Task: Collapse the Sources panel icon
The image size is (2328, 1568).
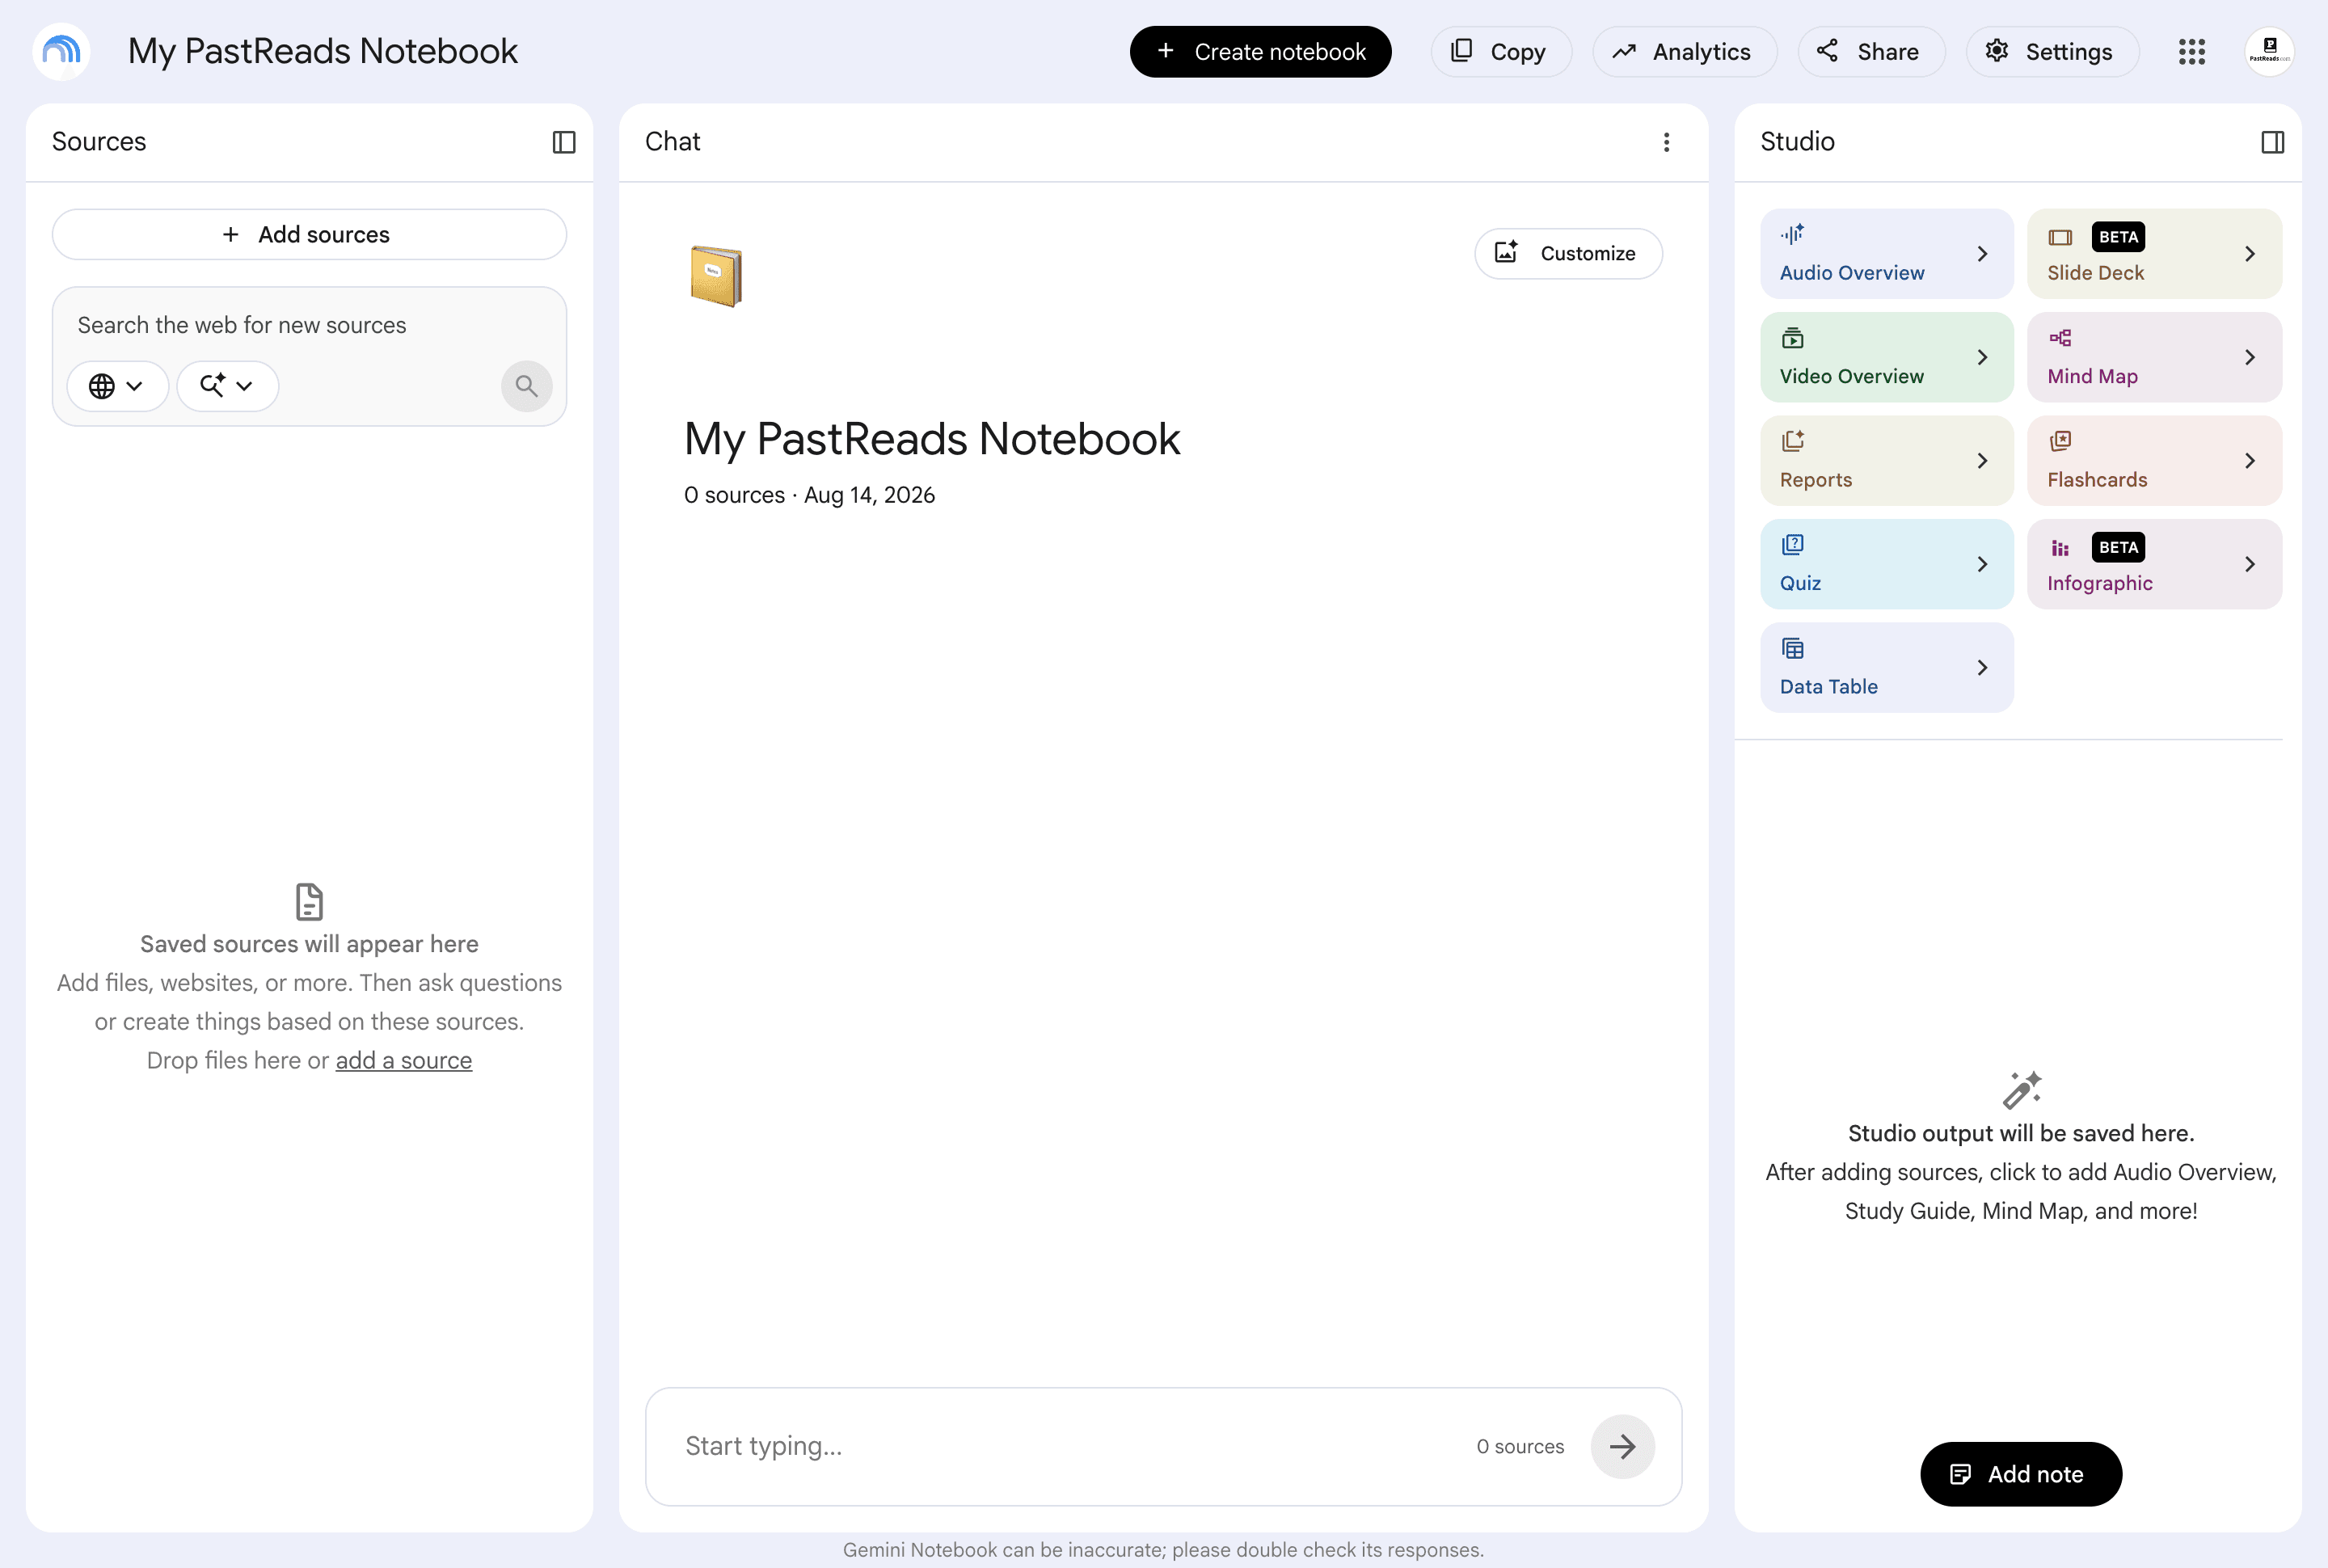Action: tap(564, 142)
